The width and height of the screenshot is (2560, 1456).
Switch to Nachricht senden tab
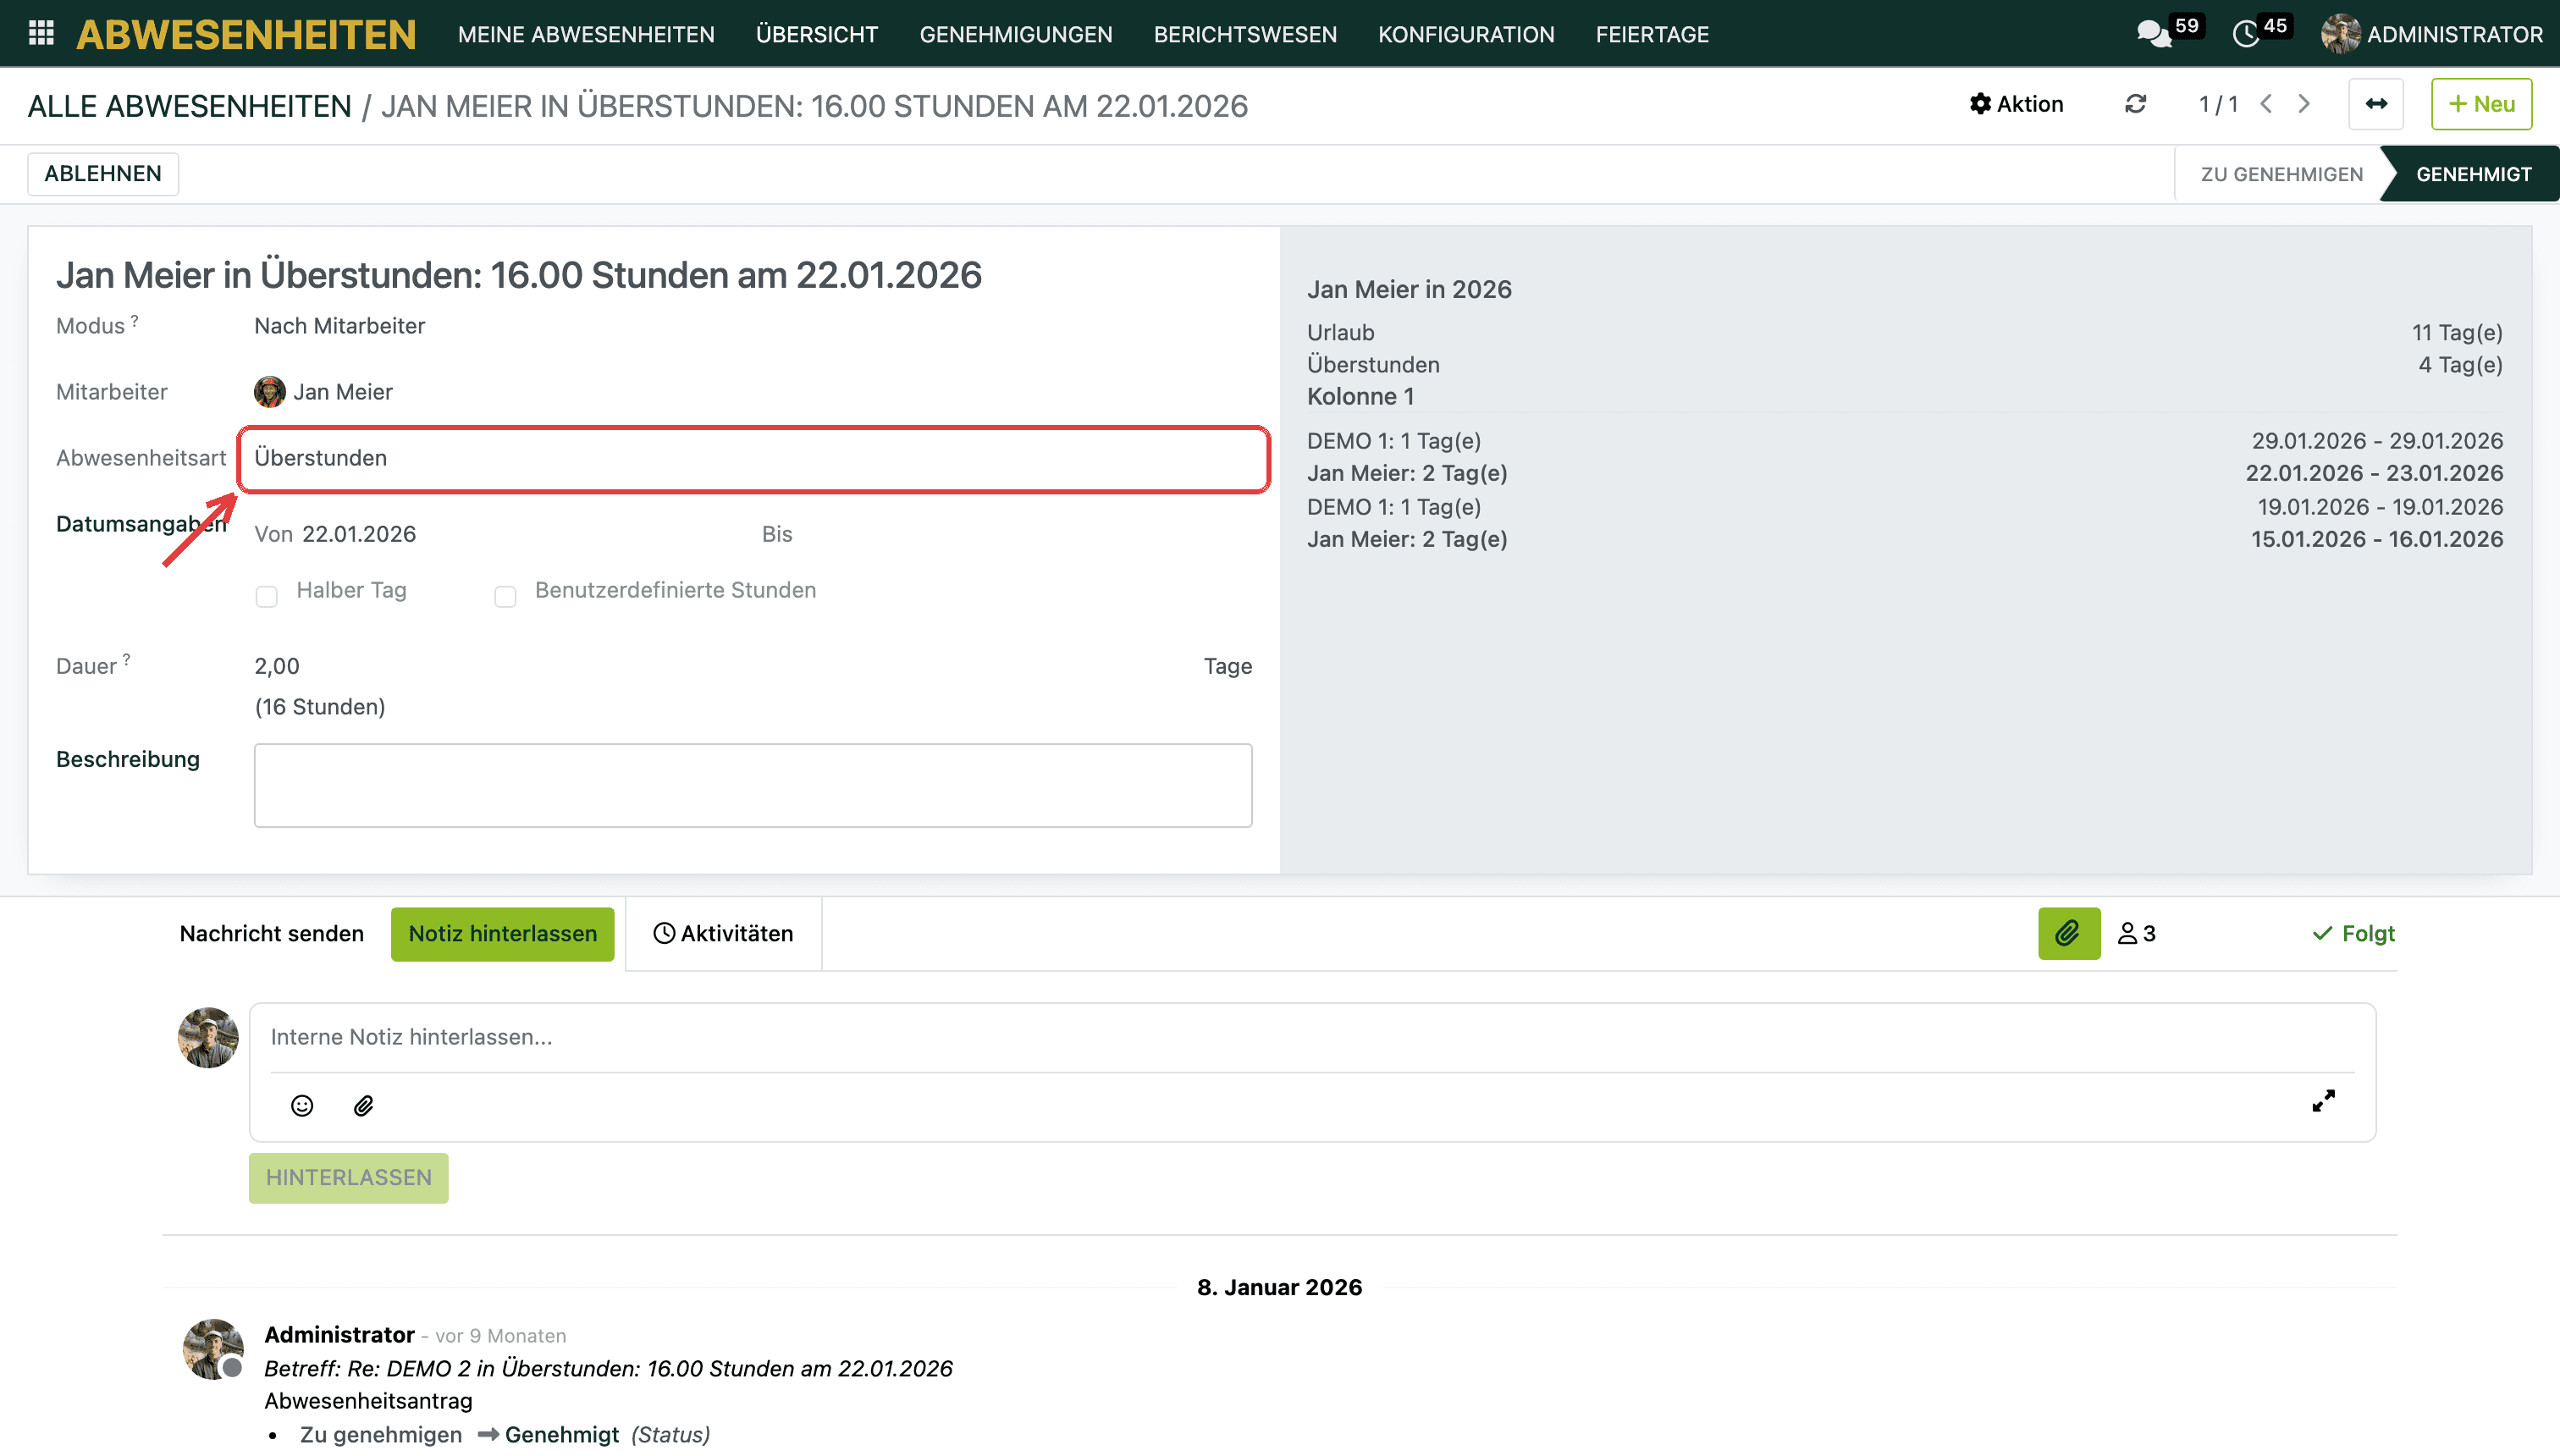pos(271,933)
